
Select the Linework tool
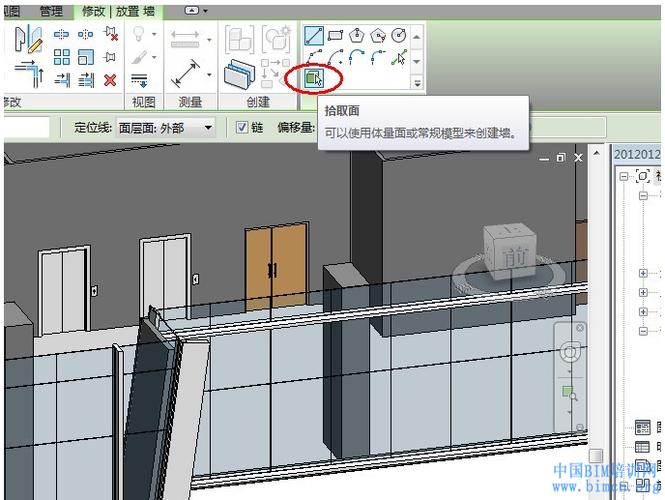tap(139, 80)
